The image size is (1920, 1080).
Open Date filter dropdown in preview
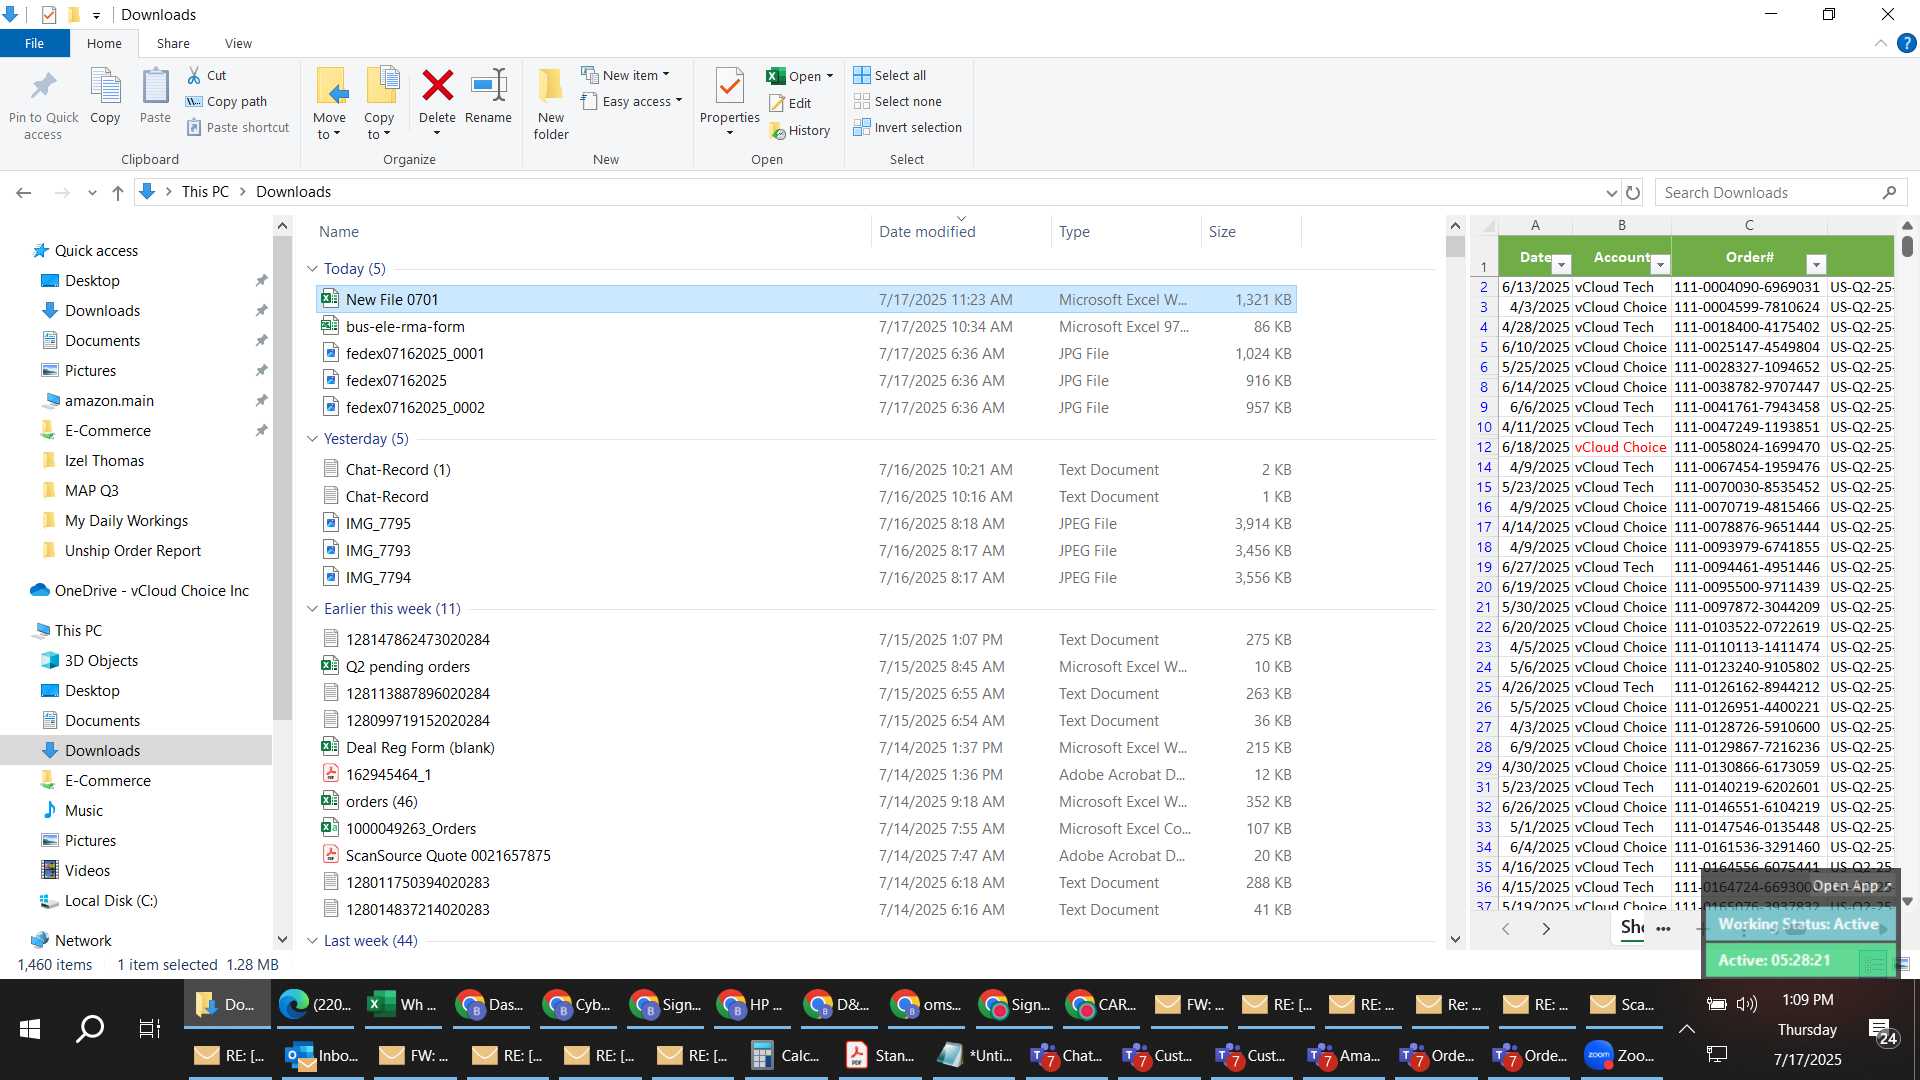[x=1561, y=264]
